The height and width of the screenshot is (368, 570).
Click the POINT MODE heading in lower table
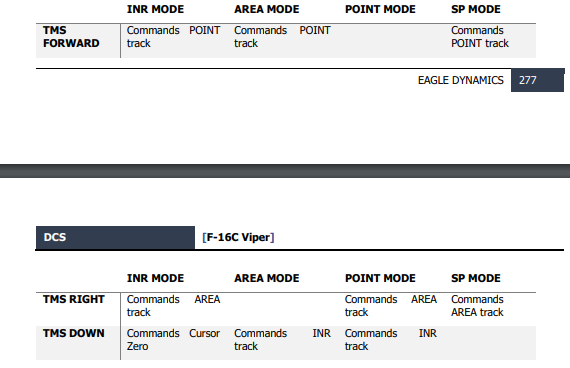tap(380, 278)
